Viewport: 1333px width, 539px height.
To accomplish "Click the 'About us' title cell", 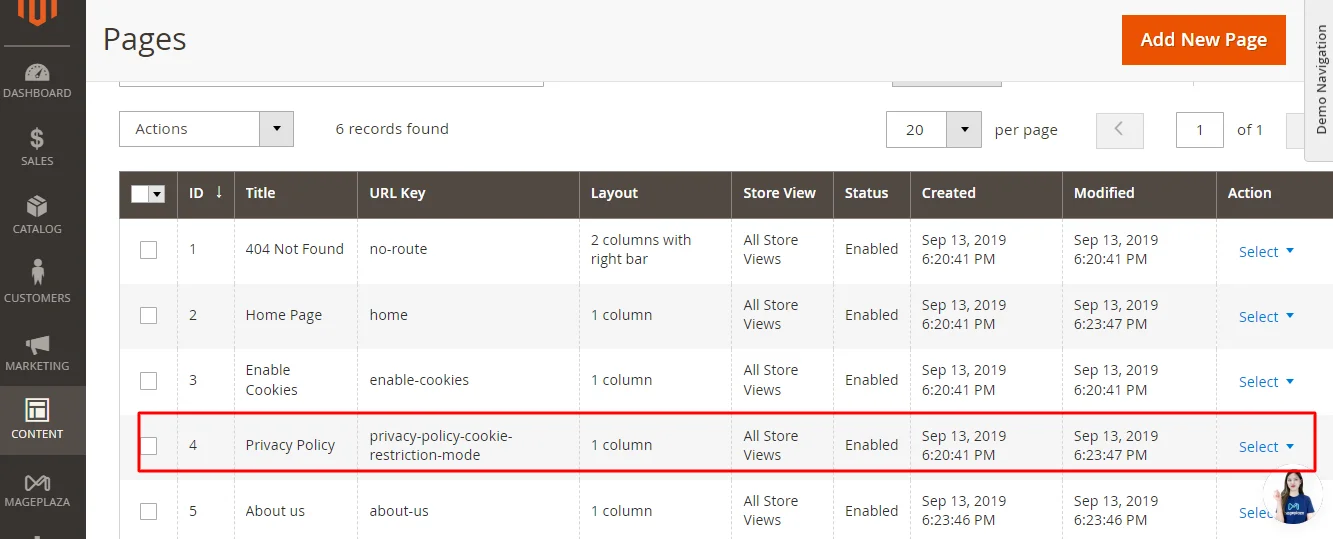I will click(275, 511).
